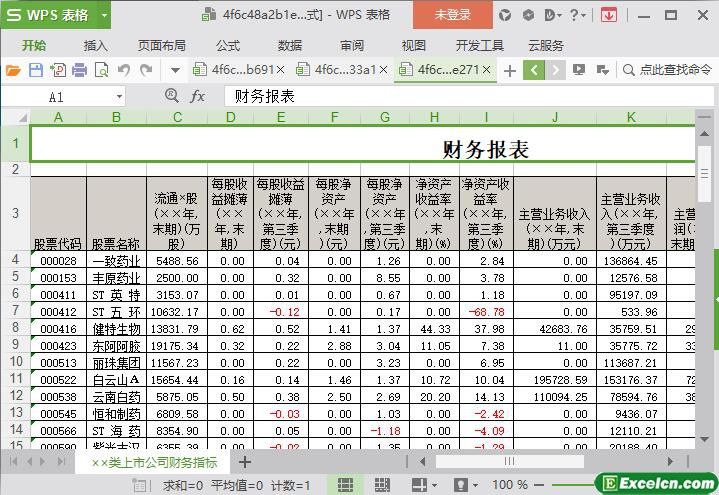Add a new document tab with plus
Image resolution: width=719 pixels, height=495 pixels.
pos(509,71)
